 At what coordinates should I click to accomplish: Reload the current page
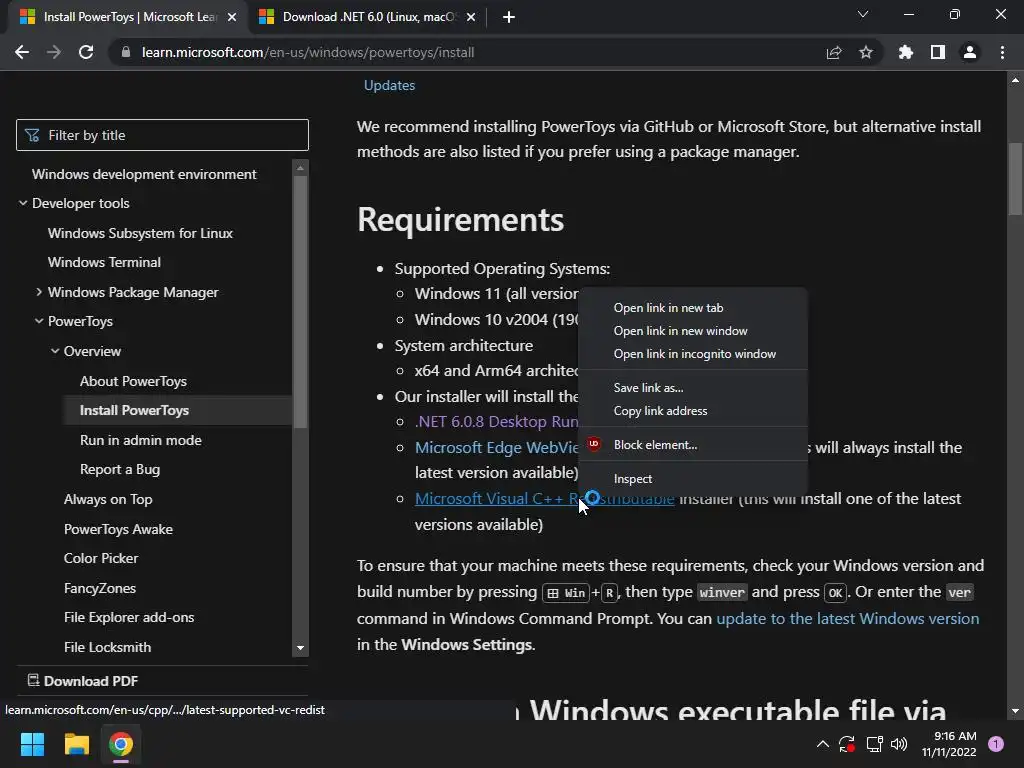point(86,52)
